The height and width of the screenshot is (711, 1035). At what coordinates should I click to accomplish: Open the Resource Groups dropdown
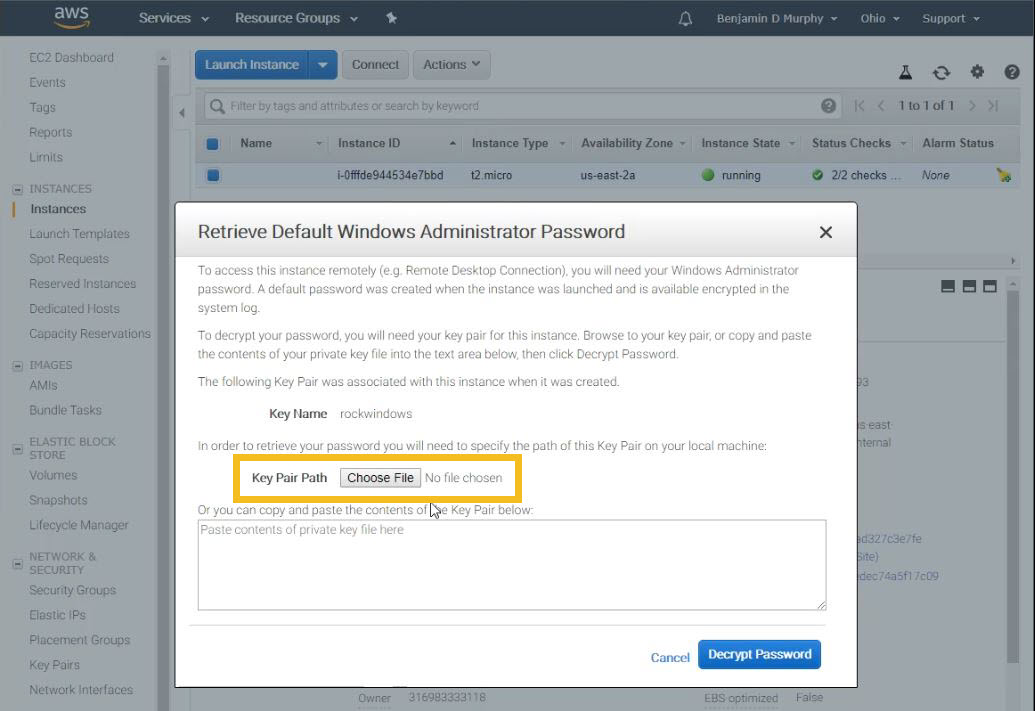click(296, 18)
